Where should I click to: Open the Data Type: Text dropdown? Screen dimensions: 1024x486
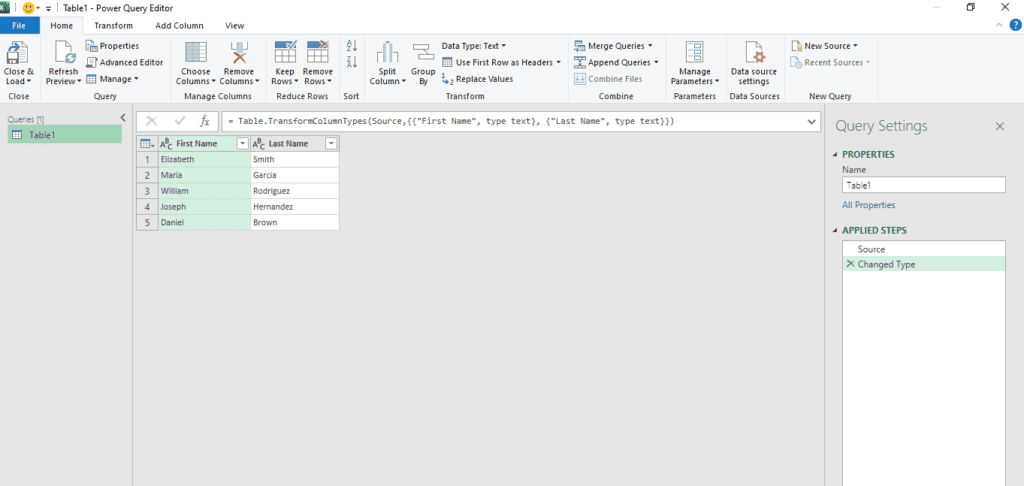(x=474, y=45)
